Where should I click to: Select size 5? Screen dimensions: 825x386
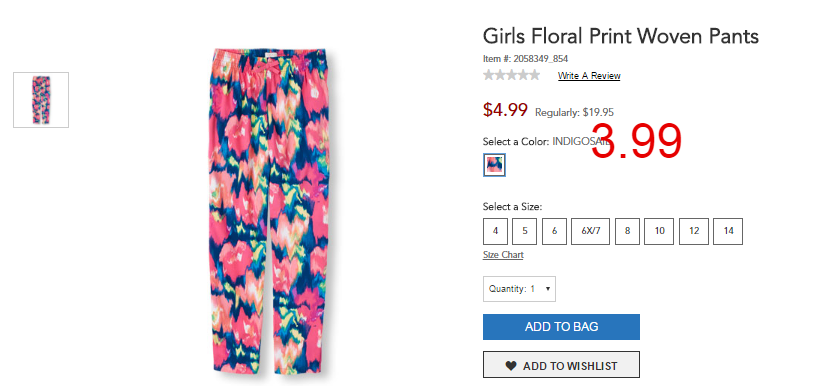click(525, 231)
